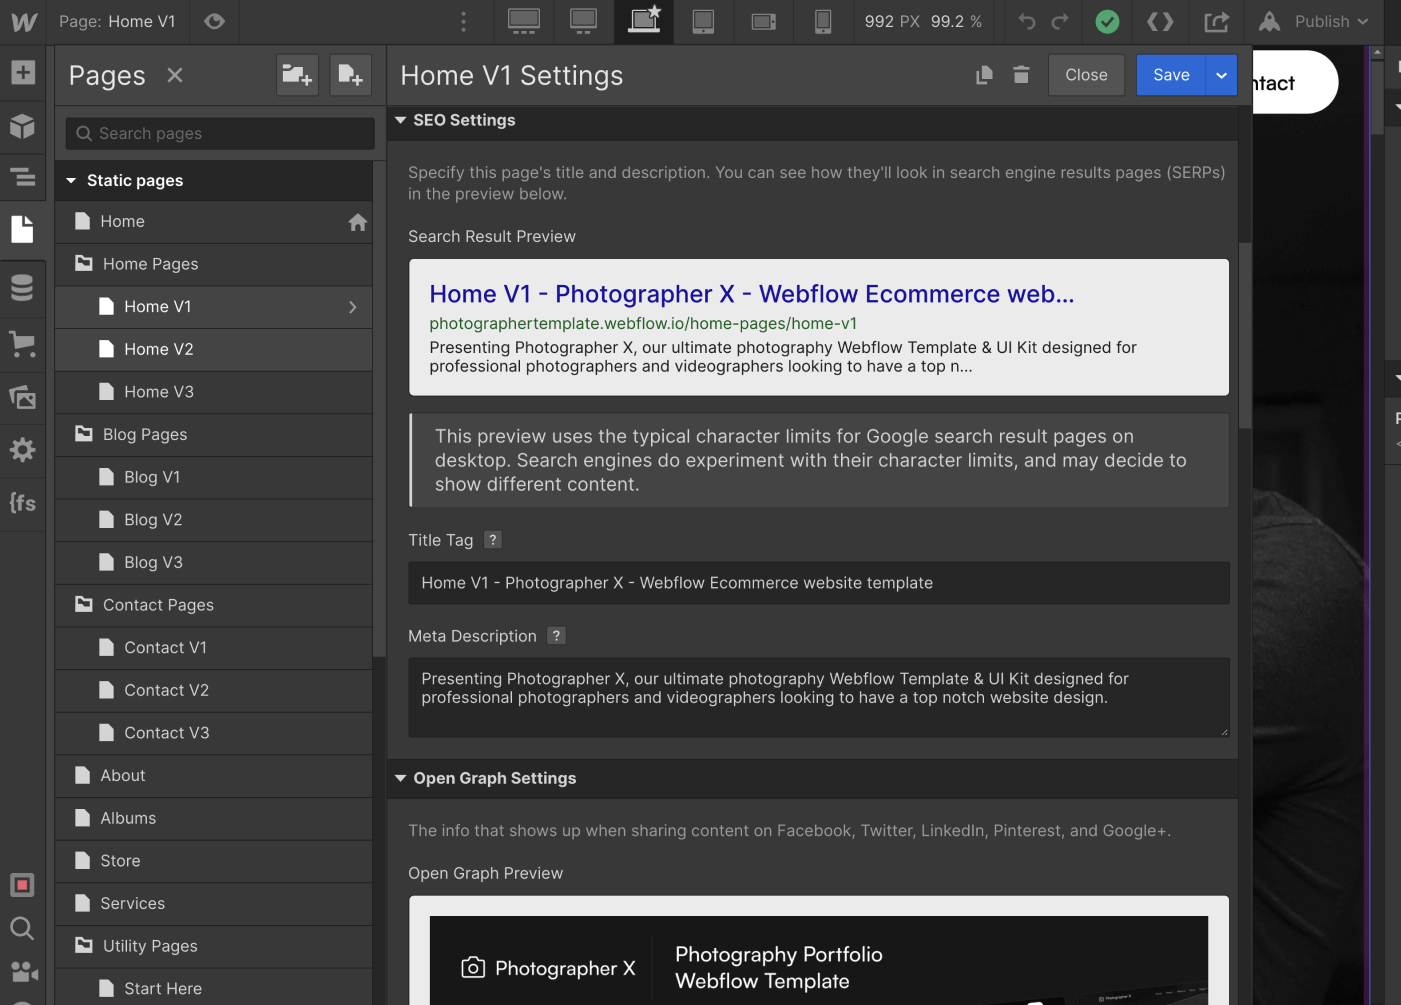Open the site Settings gear
The image size is (1401, 1005).
(22, 450)
